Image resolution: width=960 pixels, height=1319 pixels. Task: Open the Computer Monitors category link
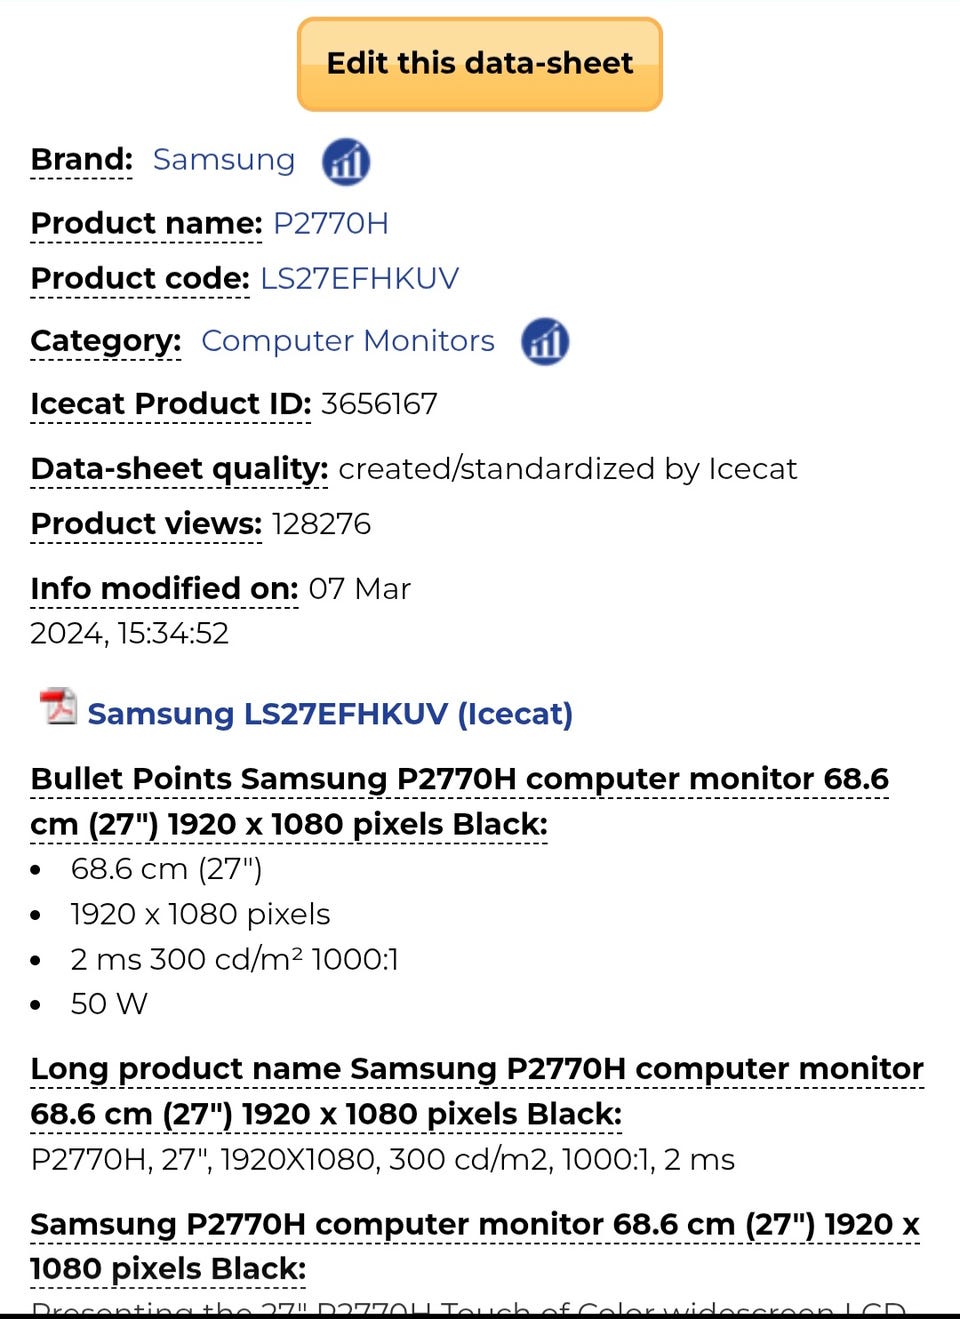348,341
